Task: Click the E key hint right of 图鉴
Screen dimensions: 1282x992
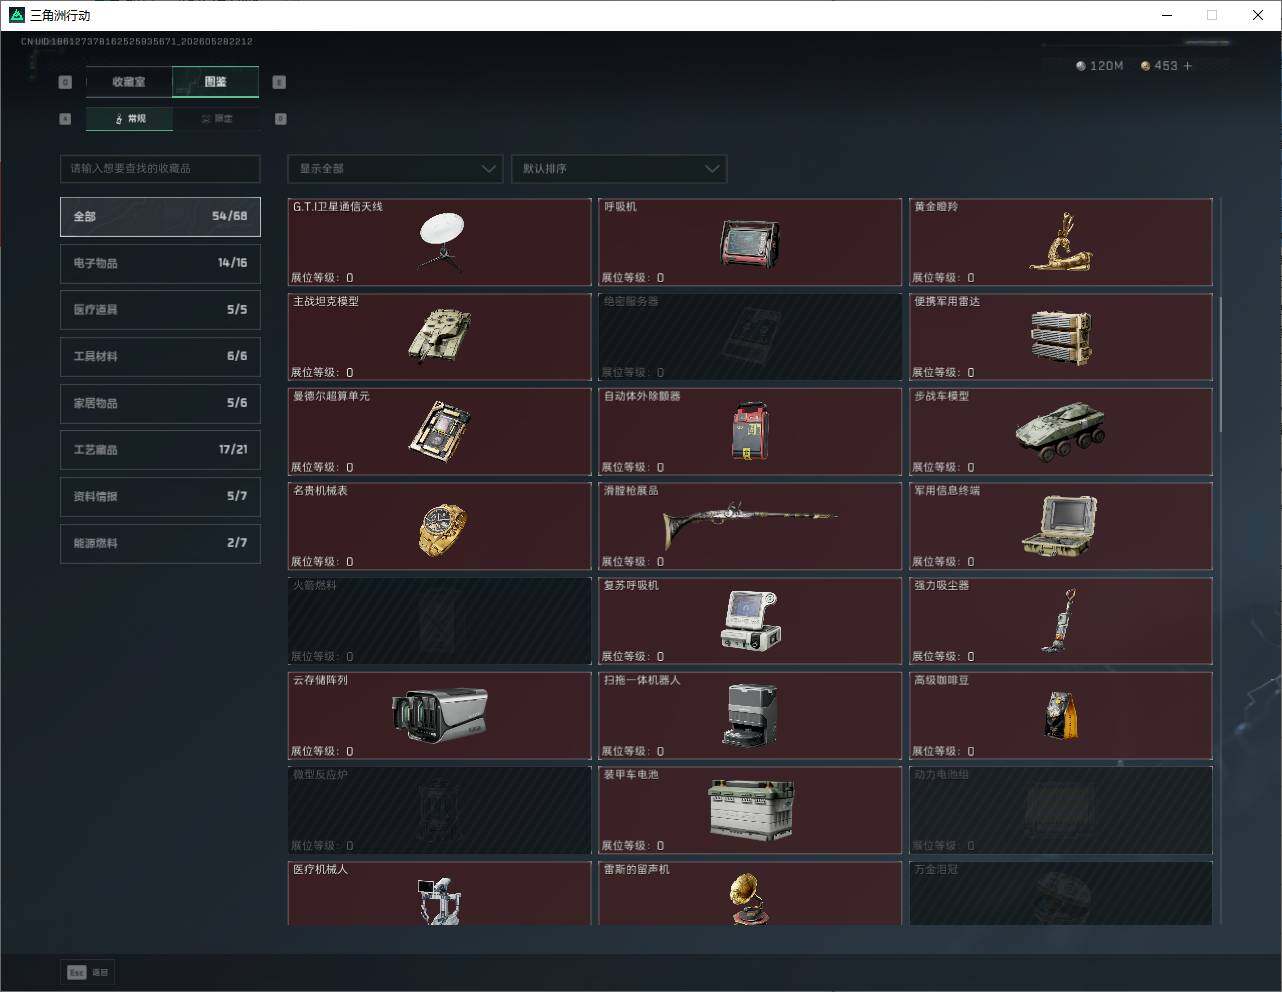Action: tap(279, 82)
